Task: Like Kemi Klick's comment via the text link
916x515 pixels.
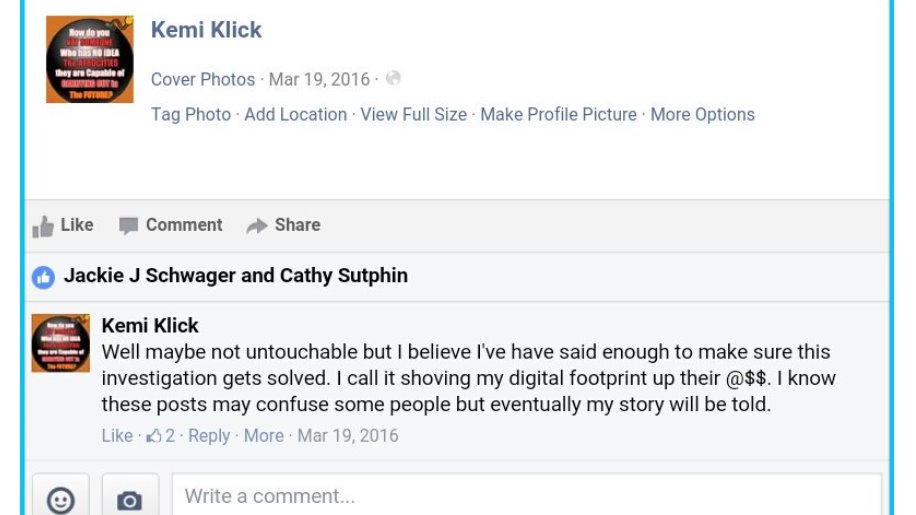Action: [x=116, y=436]
